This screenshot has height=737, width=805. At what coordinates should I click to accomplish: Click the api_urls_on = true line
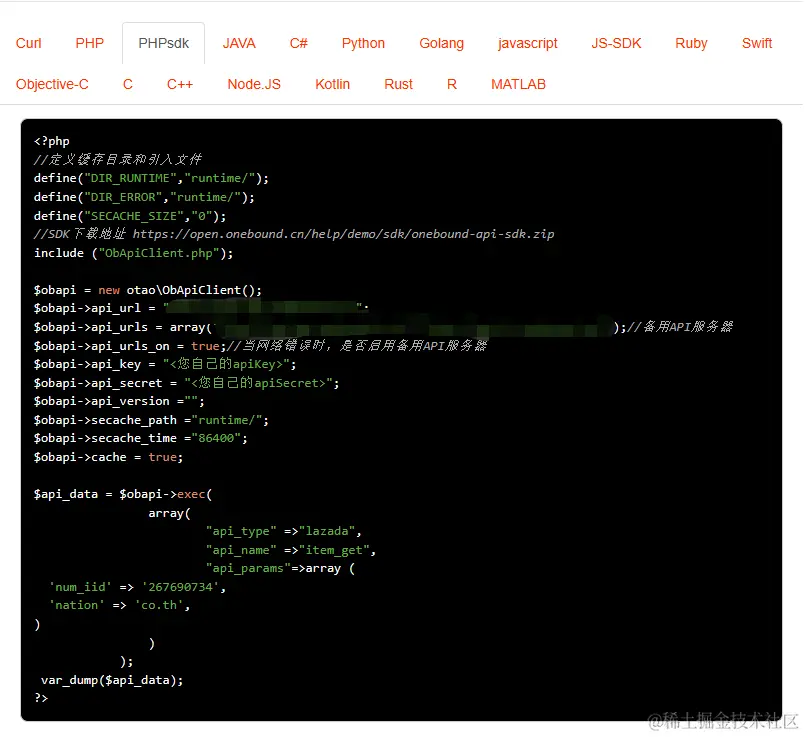point(260,346)
